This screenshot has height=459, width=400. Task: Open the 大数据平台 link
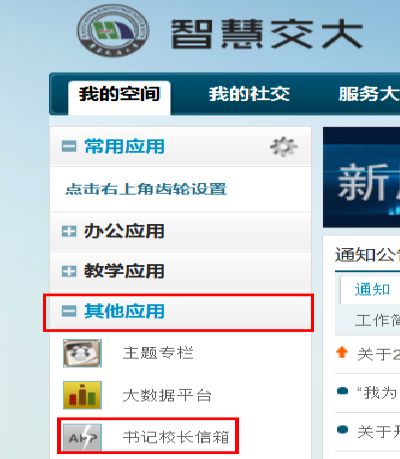(x=167, y=395)
